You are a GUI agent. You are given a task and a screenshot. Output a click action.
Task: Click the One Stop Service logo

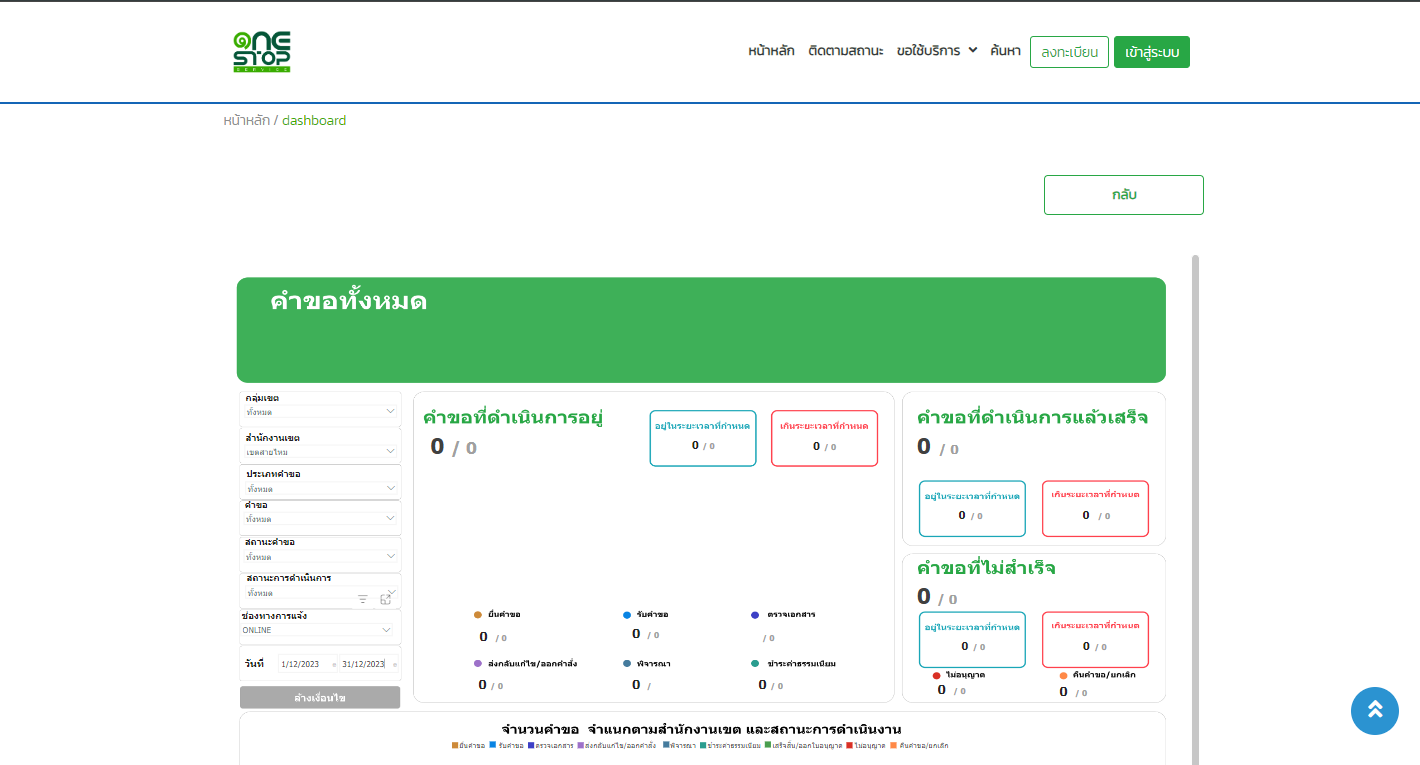(261, 52)
